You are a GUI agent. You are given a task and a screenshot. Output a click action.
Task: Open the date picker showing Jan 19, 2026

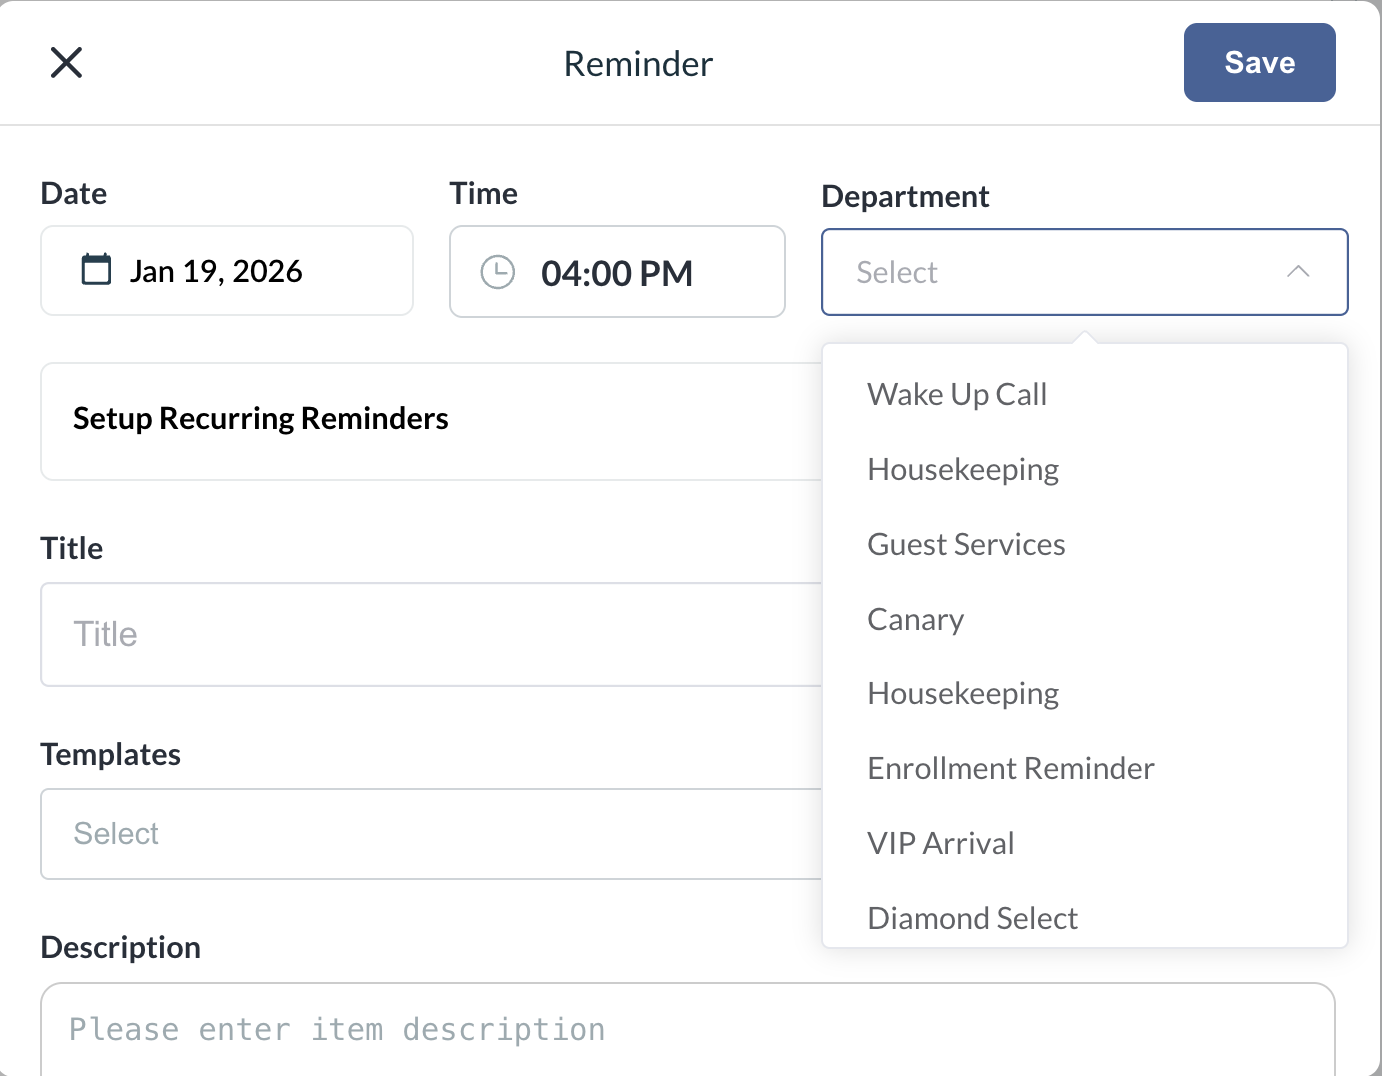[x=227, y=270]
